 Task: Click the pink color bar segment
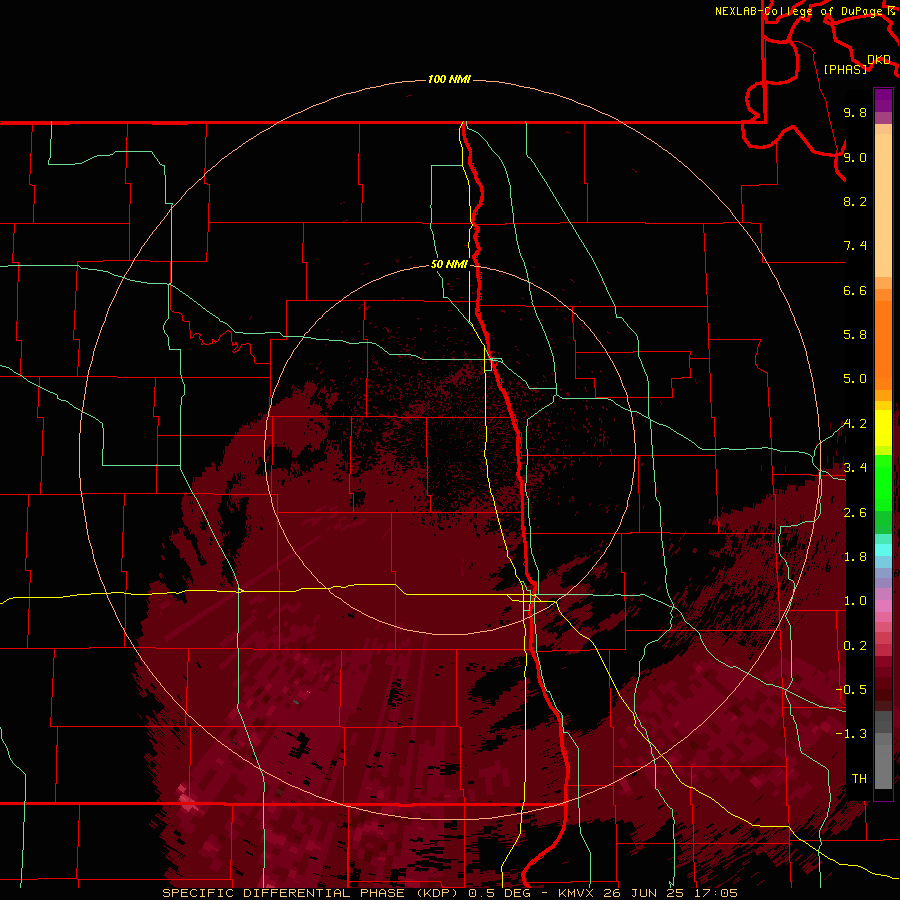[x=883, y=606]
